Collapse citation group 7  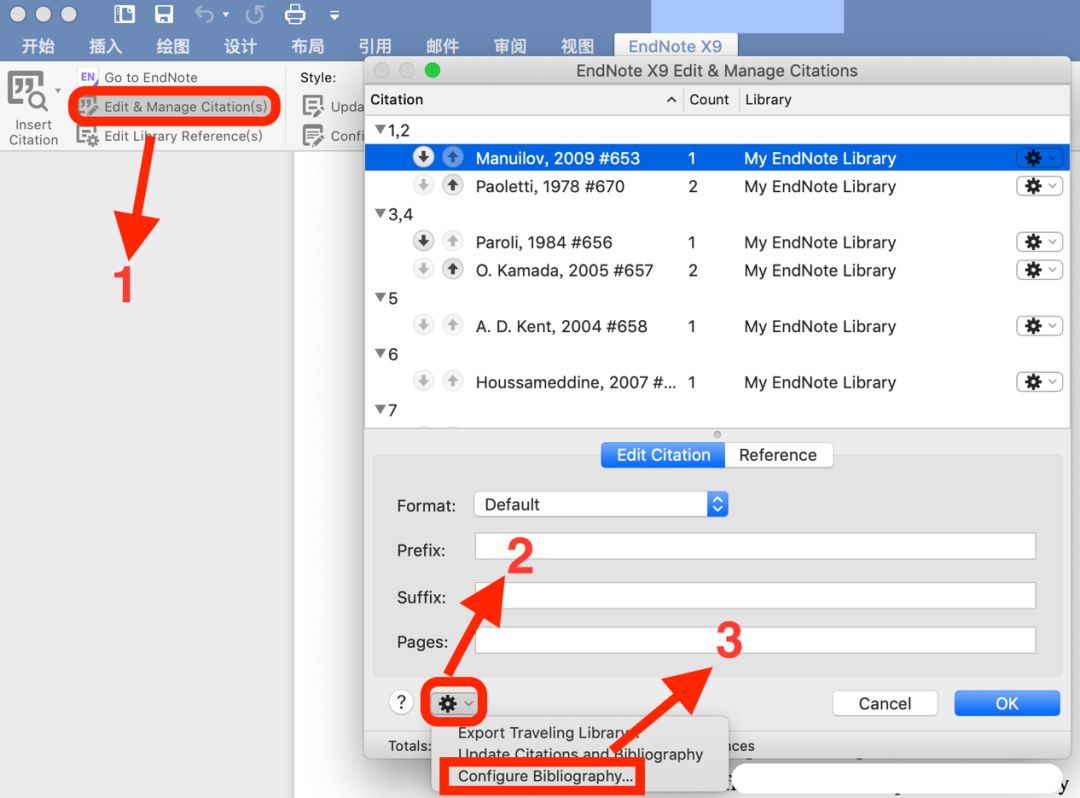click(x=380, y=409)
